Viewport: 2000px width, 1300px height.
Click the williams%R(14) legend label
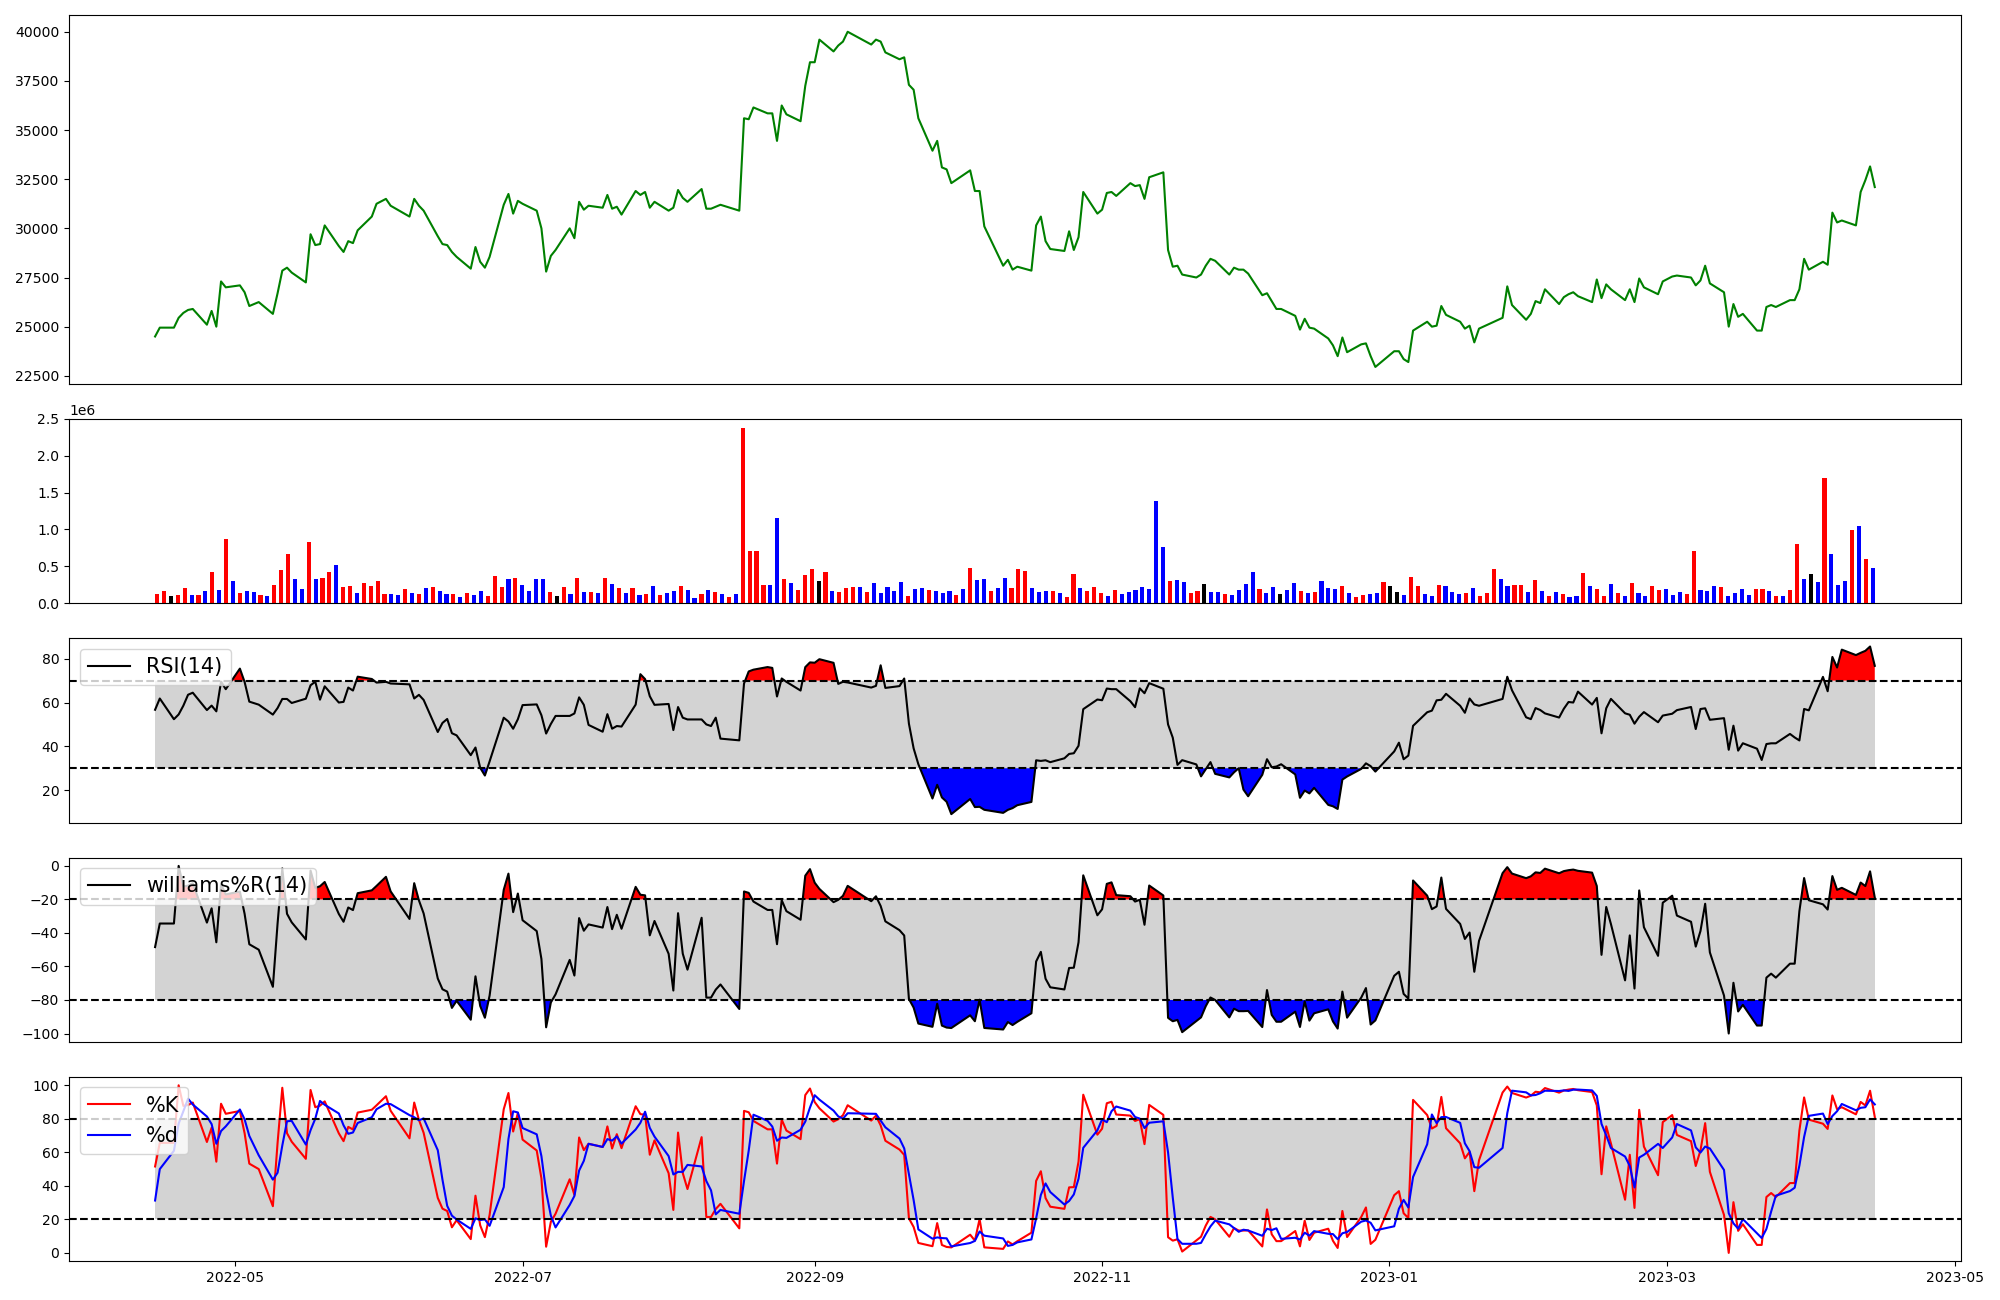[x=227, y=885]
